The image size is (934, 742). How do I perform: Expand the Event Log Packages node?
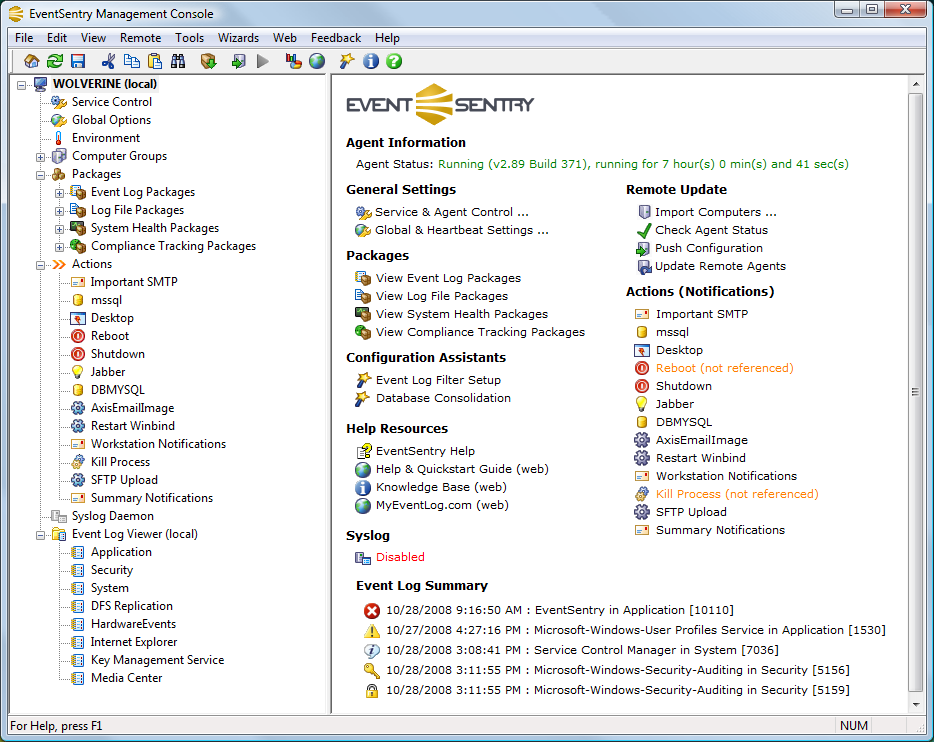coord(60,193)
